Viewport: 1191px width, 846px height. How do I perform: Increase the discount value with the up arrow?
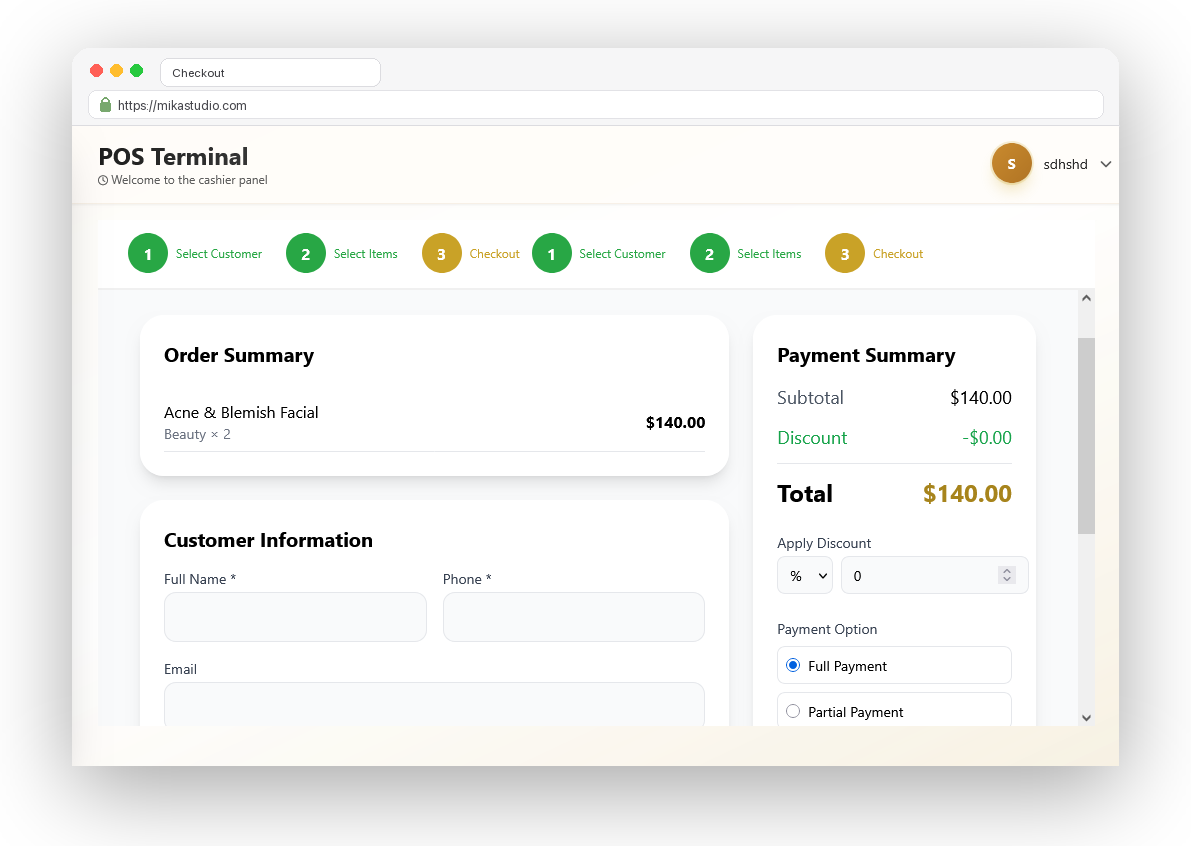1007,571
